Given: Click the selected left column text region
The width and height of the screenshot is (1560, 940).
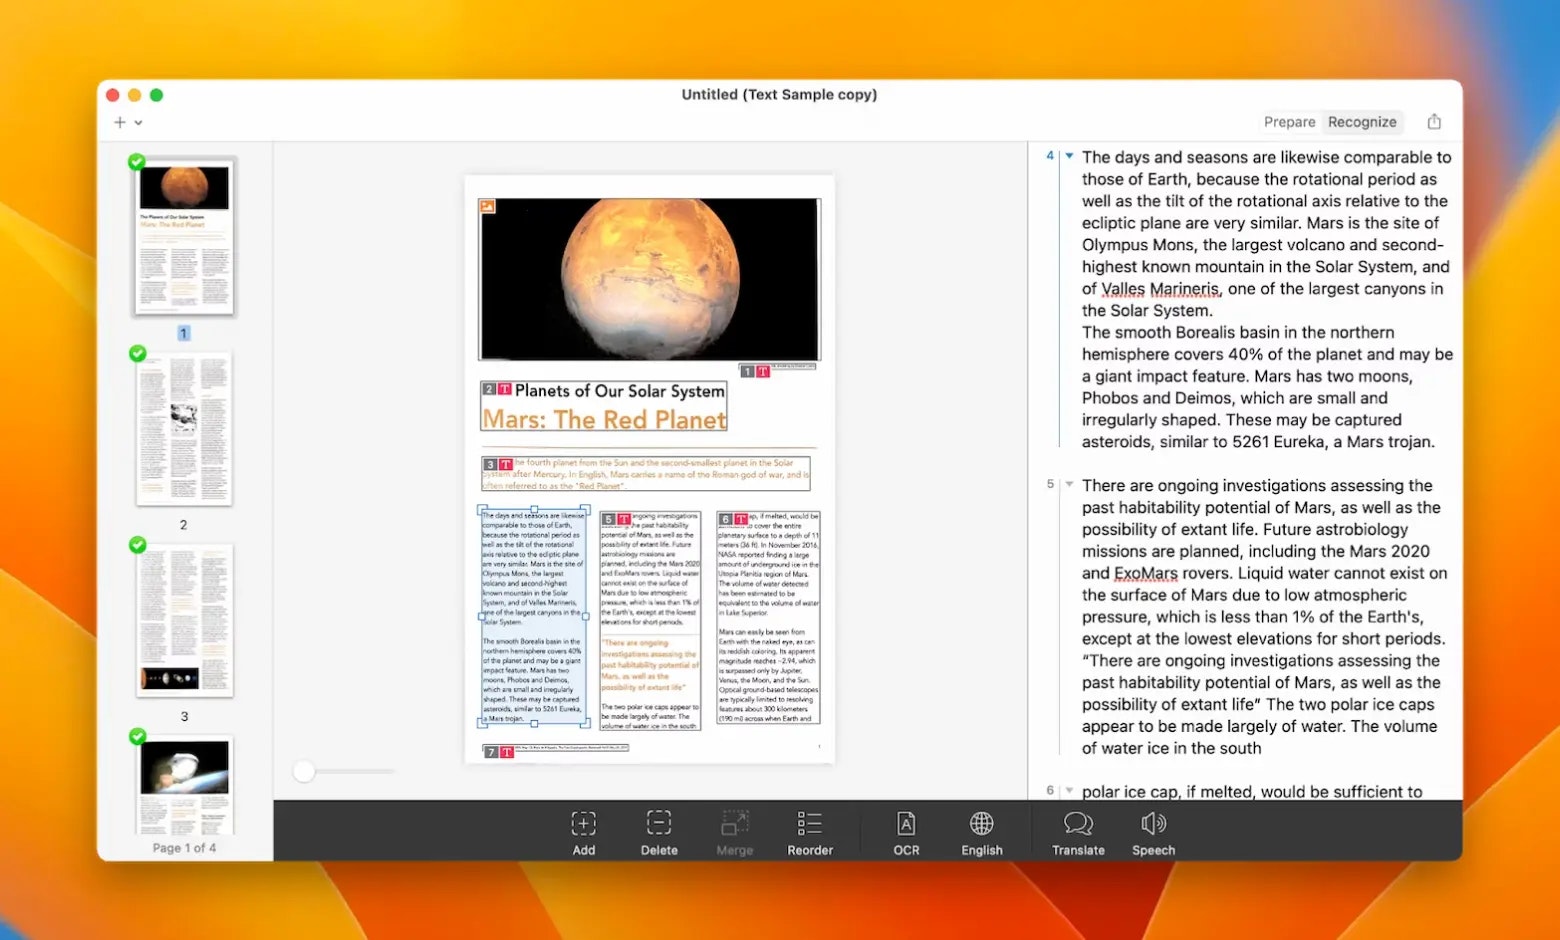Looking at the screenshot, I should 533,616.
